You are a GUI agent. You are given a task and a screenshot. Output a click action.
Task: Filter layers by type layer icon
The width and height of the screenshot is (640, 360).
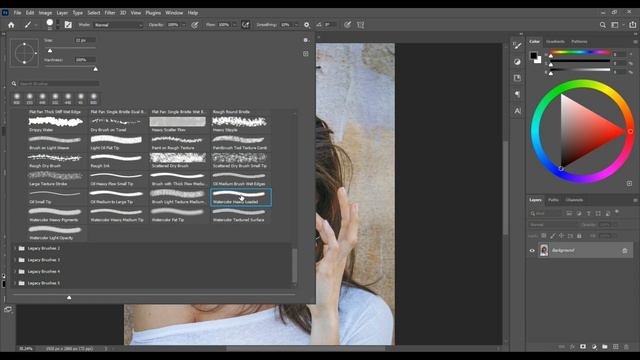coord(588,213)
